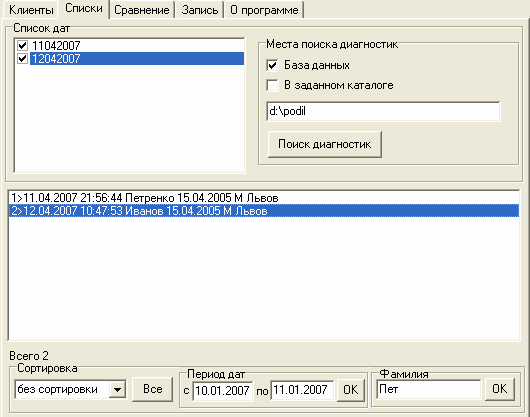Select the Списки tab
This screenshot has height=417, width=530.
point(83,9)
